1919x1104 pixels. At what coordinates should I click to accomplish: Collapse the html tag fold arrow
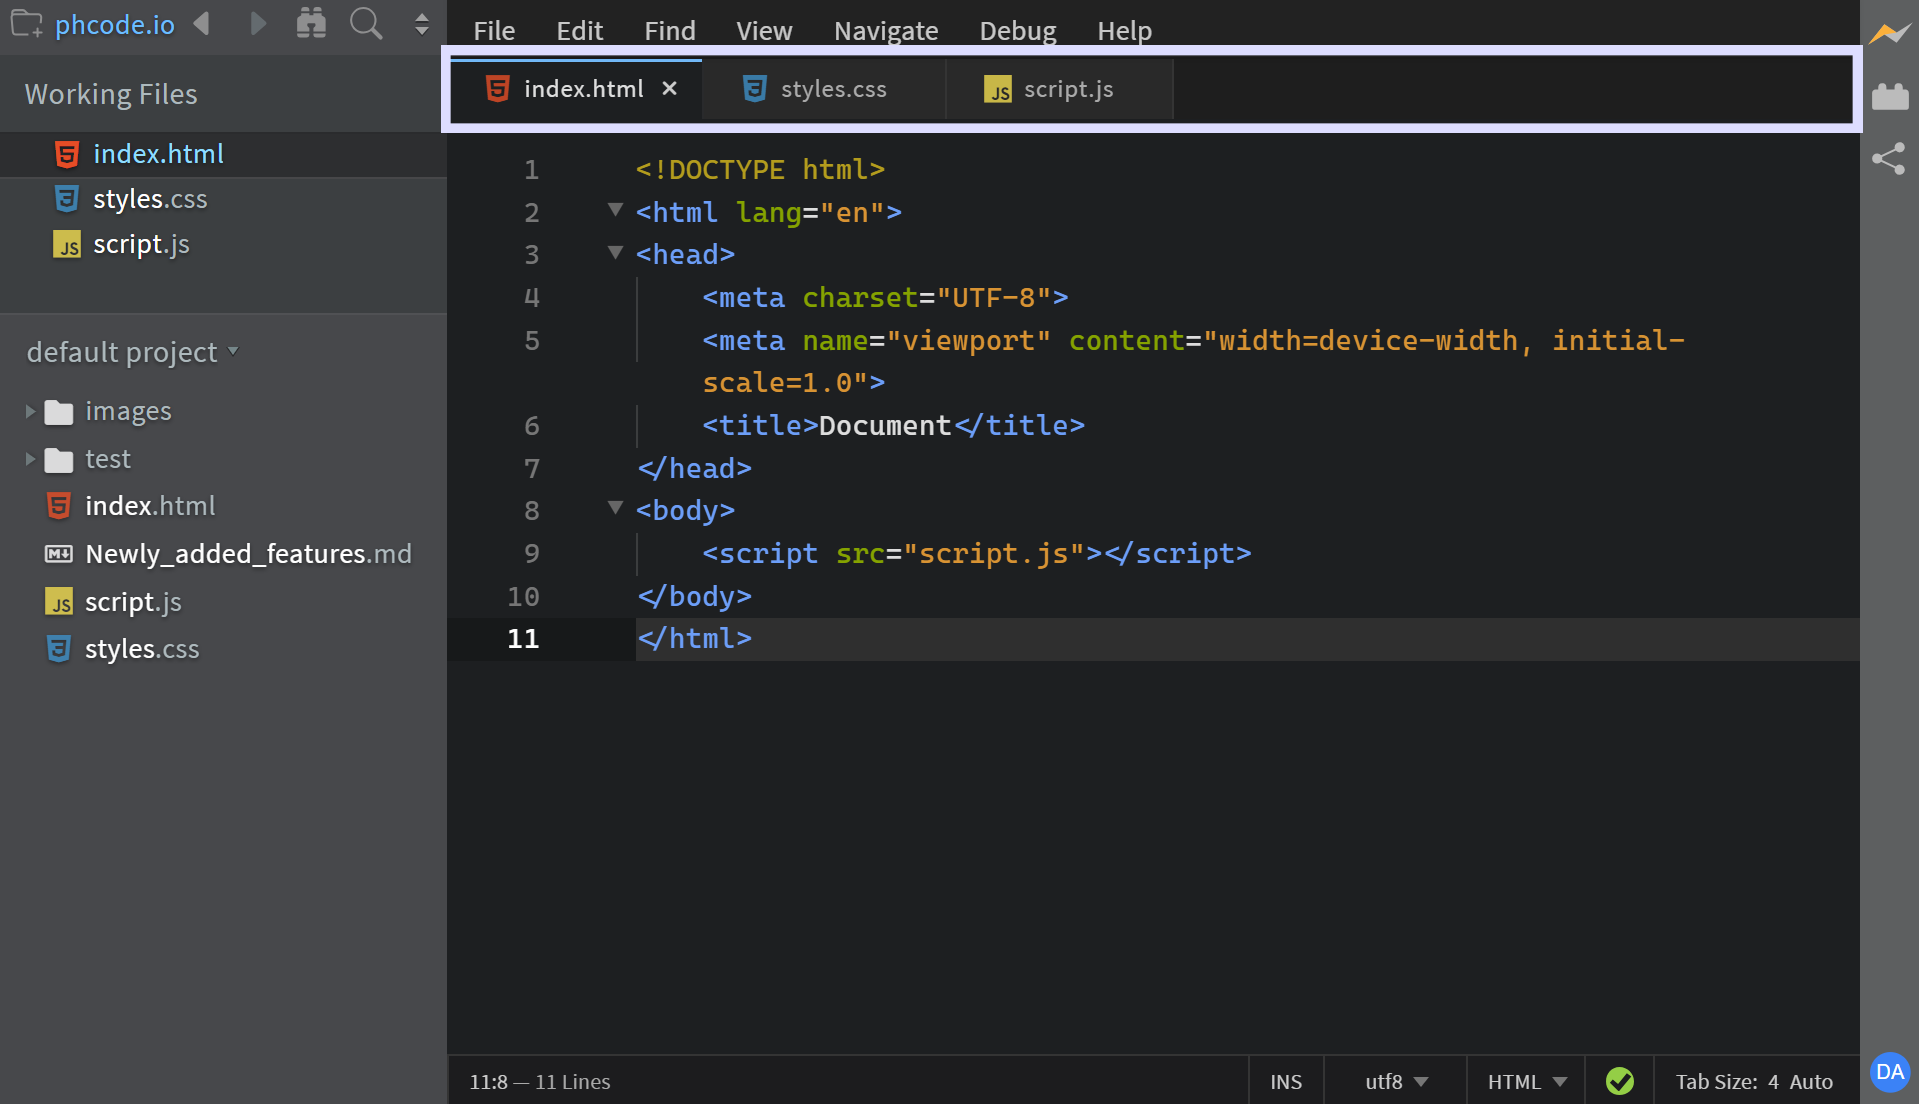click(615, 210)
